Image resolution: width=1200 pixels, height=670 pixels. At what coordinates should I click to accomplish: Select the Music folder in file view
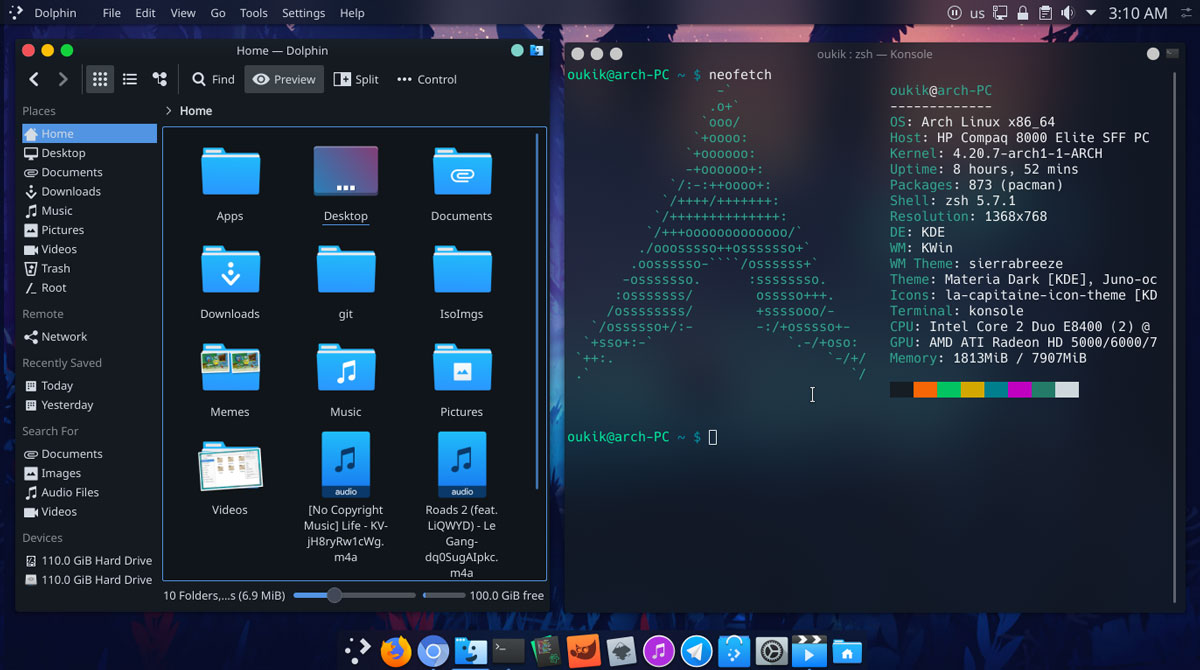pos(346,369)
